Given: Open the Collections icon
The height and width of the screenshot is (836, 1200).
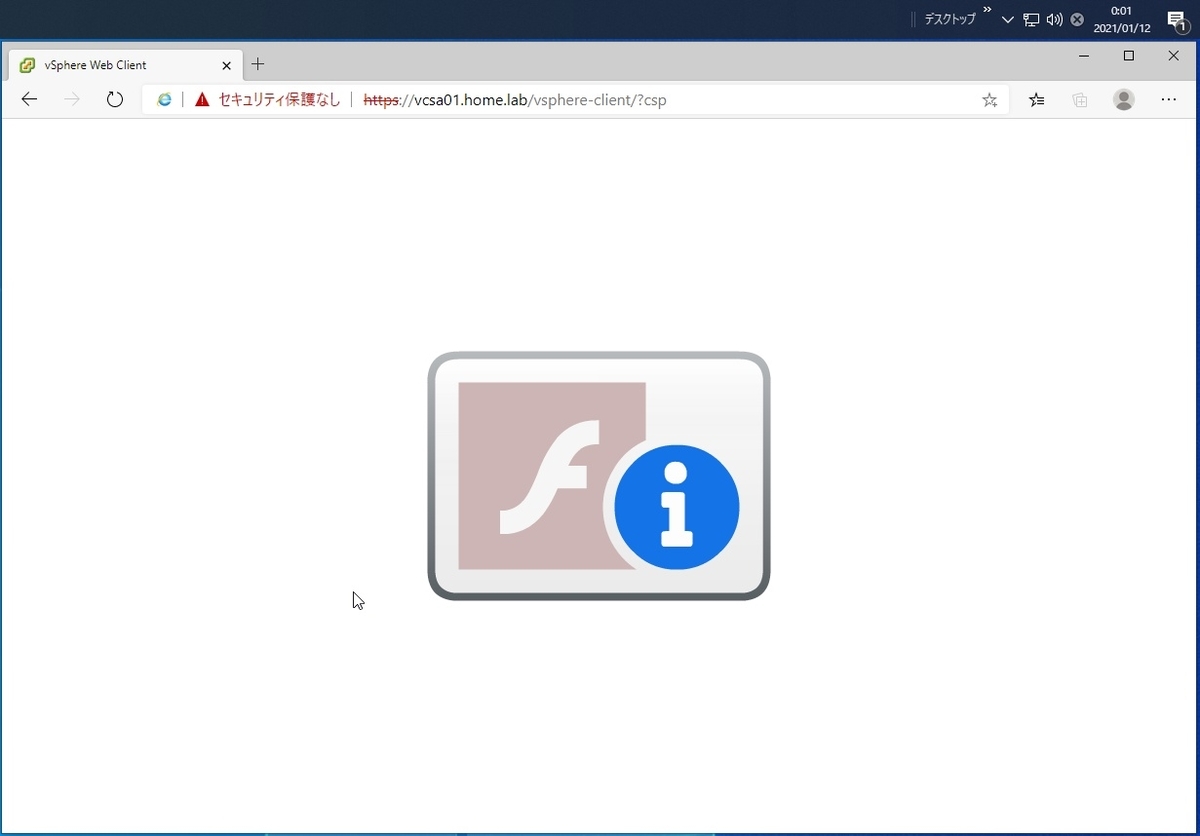Looking at the screenshot, I should click(x=1080, y=99).
